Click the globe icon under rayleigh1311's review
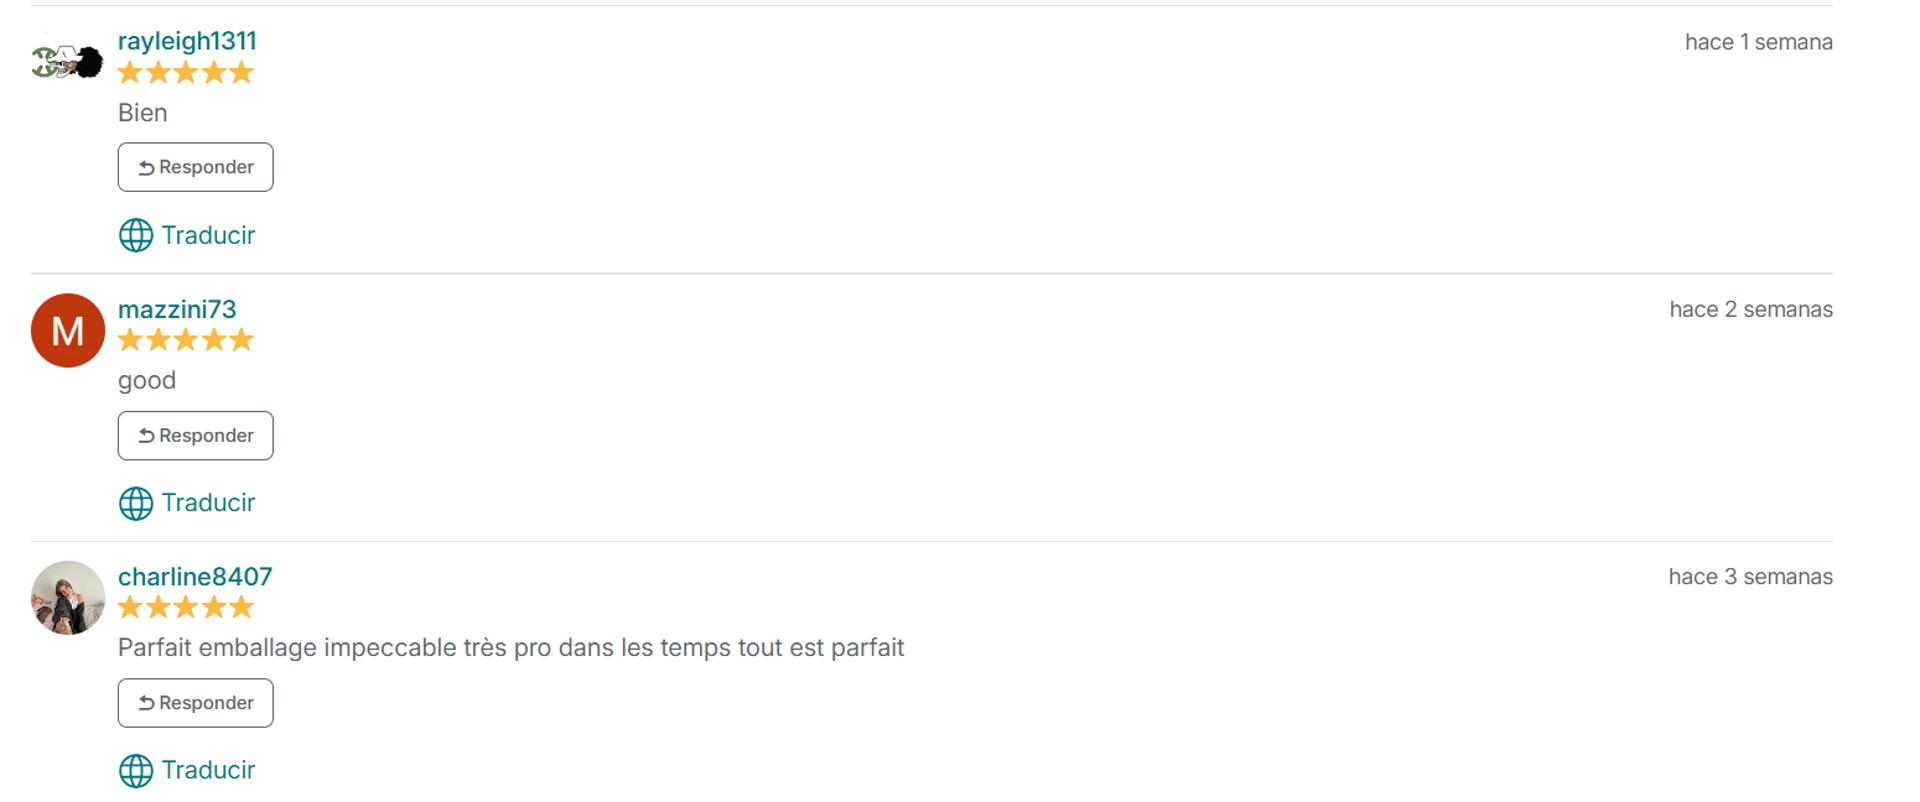 136,235
